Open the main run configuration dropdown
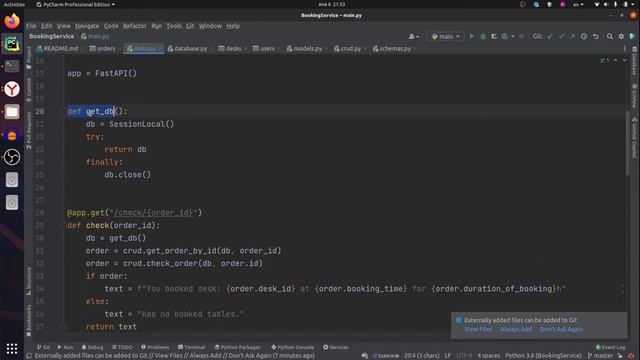Image resolution: width=640 pixels, height=360 pixels. tap(446, 36)
